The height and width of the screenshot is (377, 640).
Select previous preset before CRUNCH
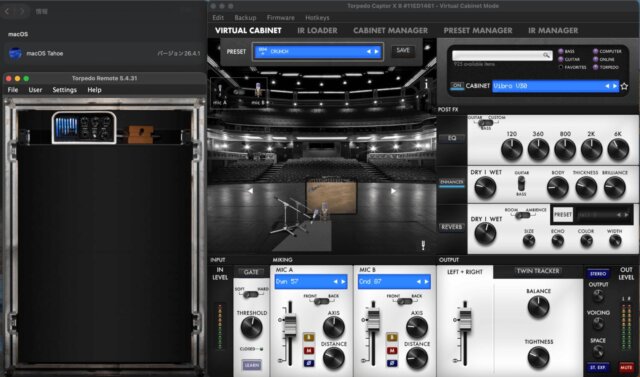point(369,52)
